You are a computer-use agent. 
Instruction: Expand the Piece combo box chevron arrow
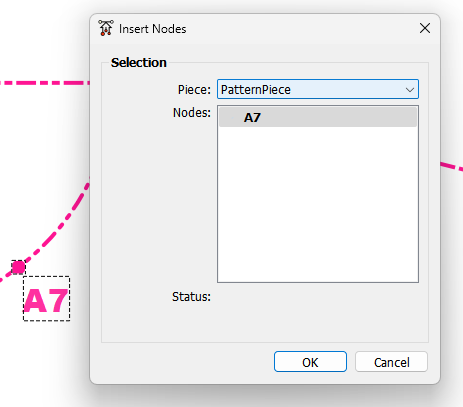pyautogui.click(x=410, y=90)
